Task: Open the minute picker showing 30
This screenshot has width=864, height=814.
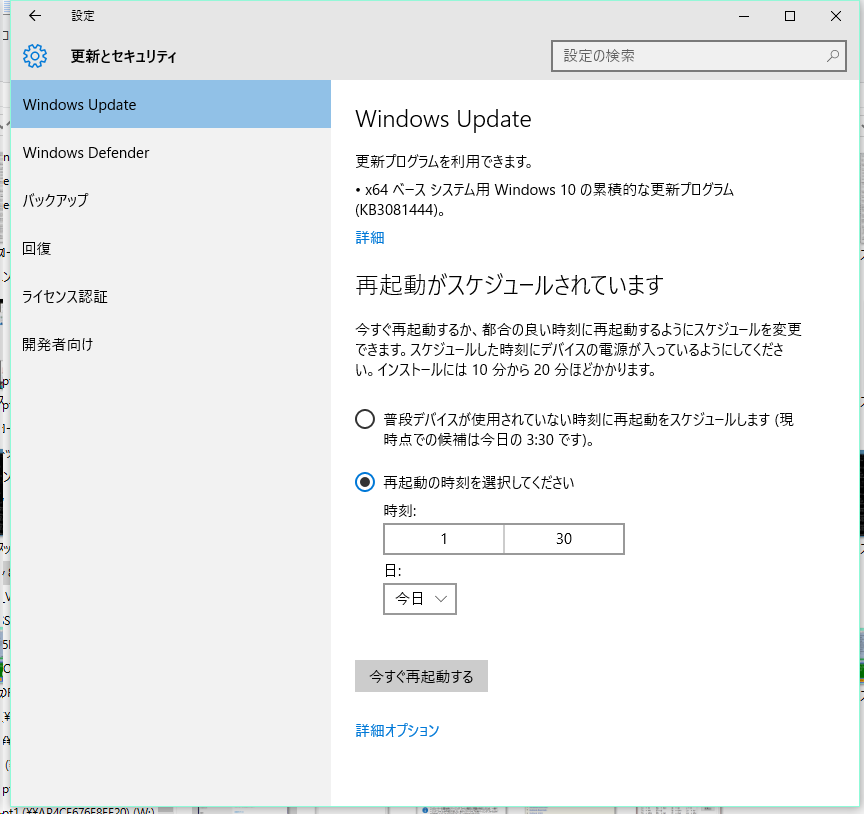Action: (564, 538)
